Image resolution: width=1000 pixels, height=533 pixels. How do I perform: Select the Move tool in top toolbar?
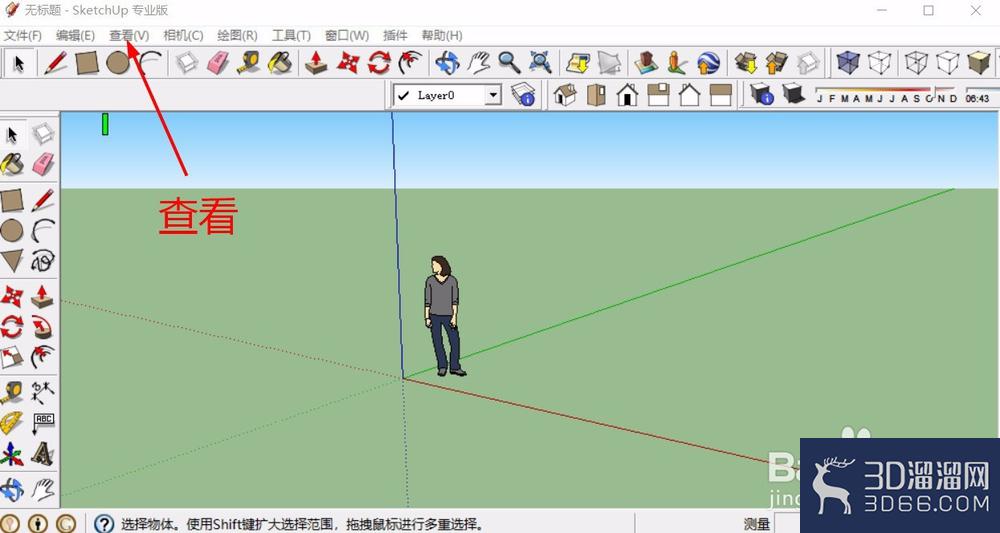(348, 62)
